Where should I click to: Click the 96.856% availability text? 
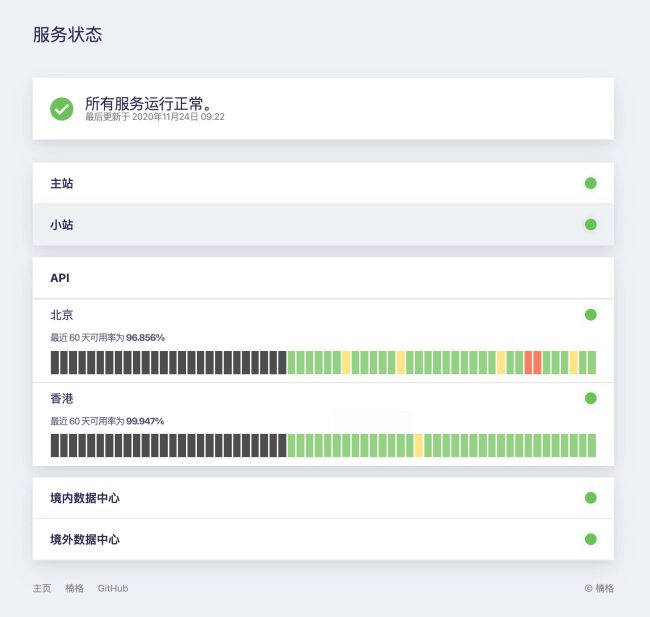coord(146,338)
